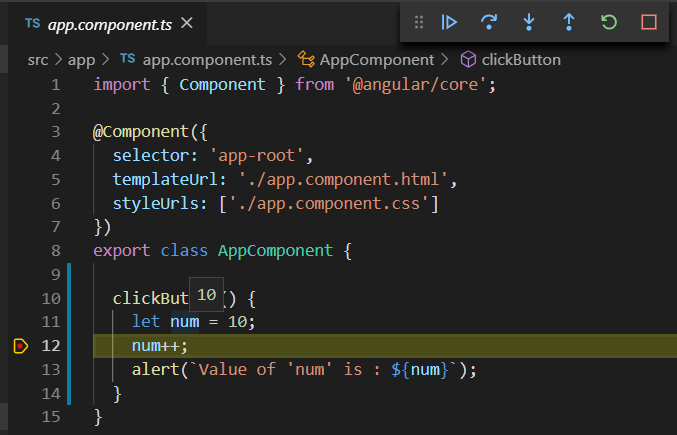
Task: Open the src breadcrumb folder
Action: coord(40,60)
